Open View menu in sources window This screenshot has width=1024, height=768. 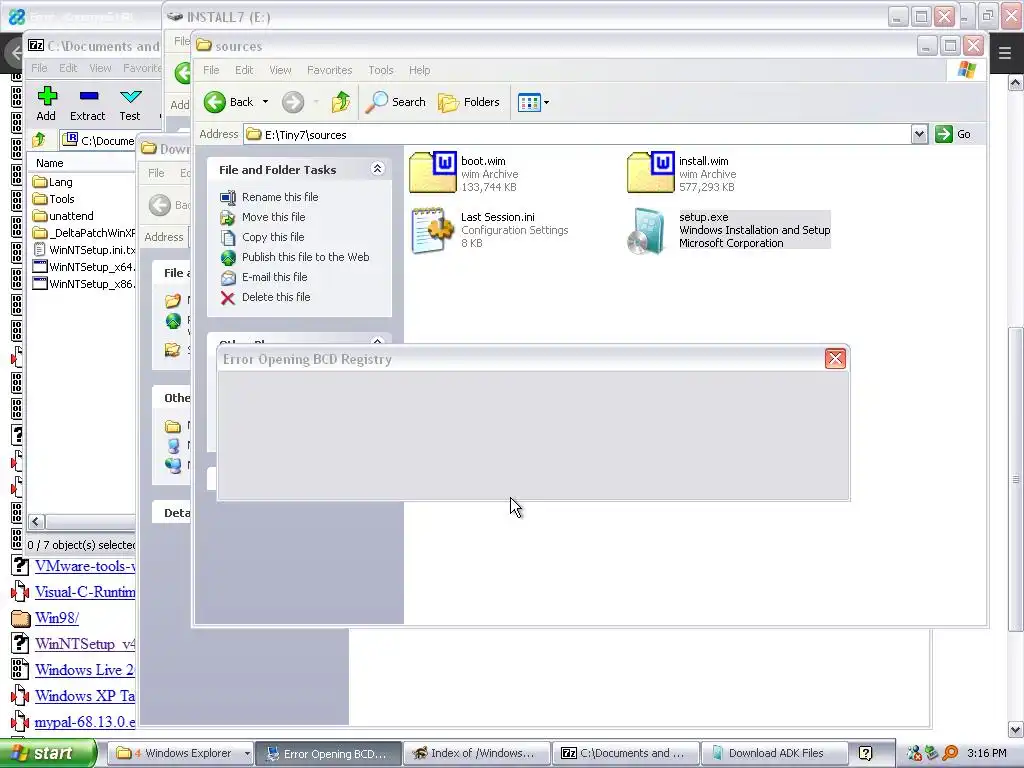tap(280, 70)
